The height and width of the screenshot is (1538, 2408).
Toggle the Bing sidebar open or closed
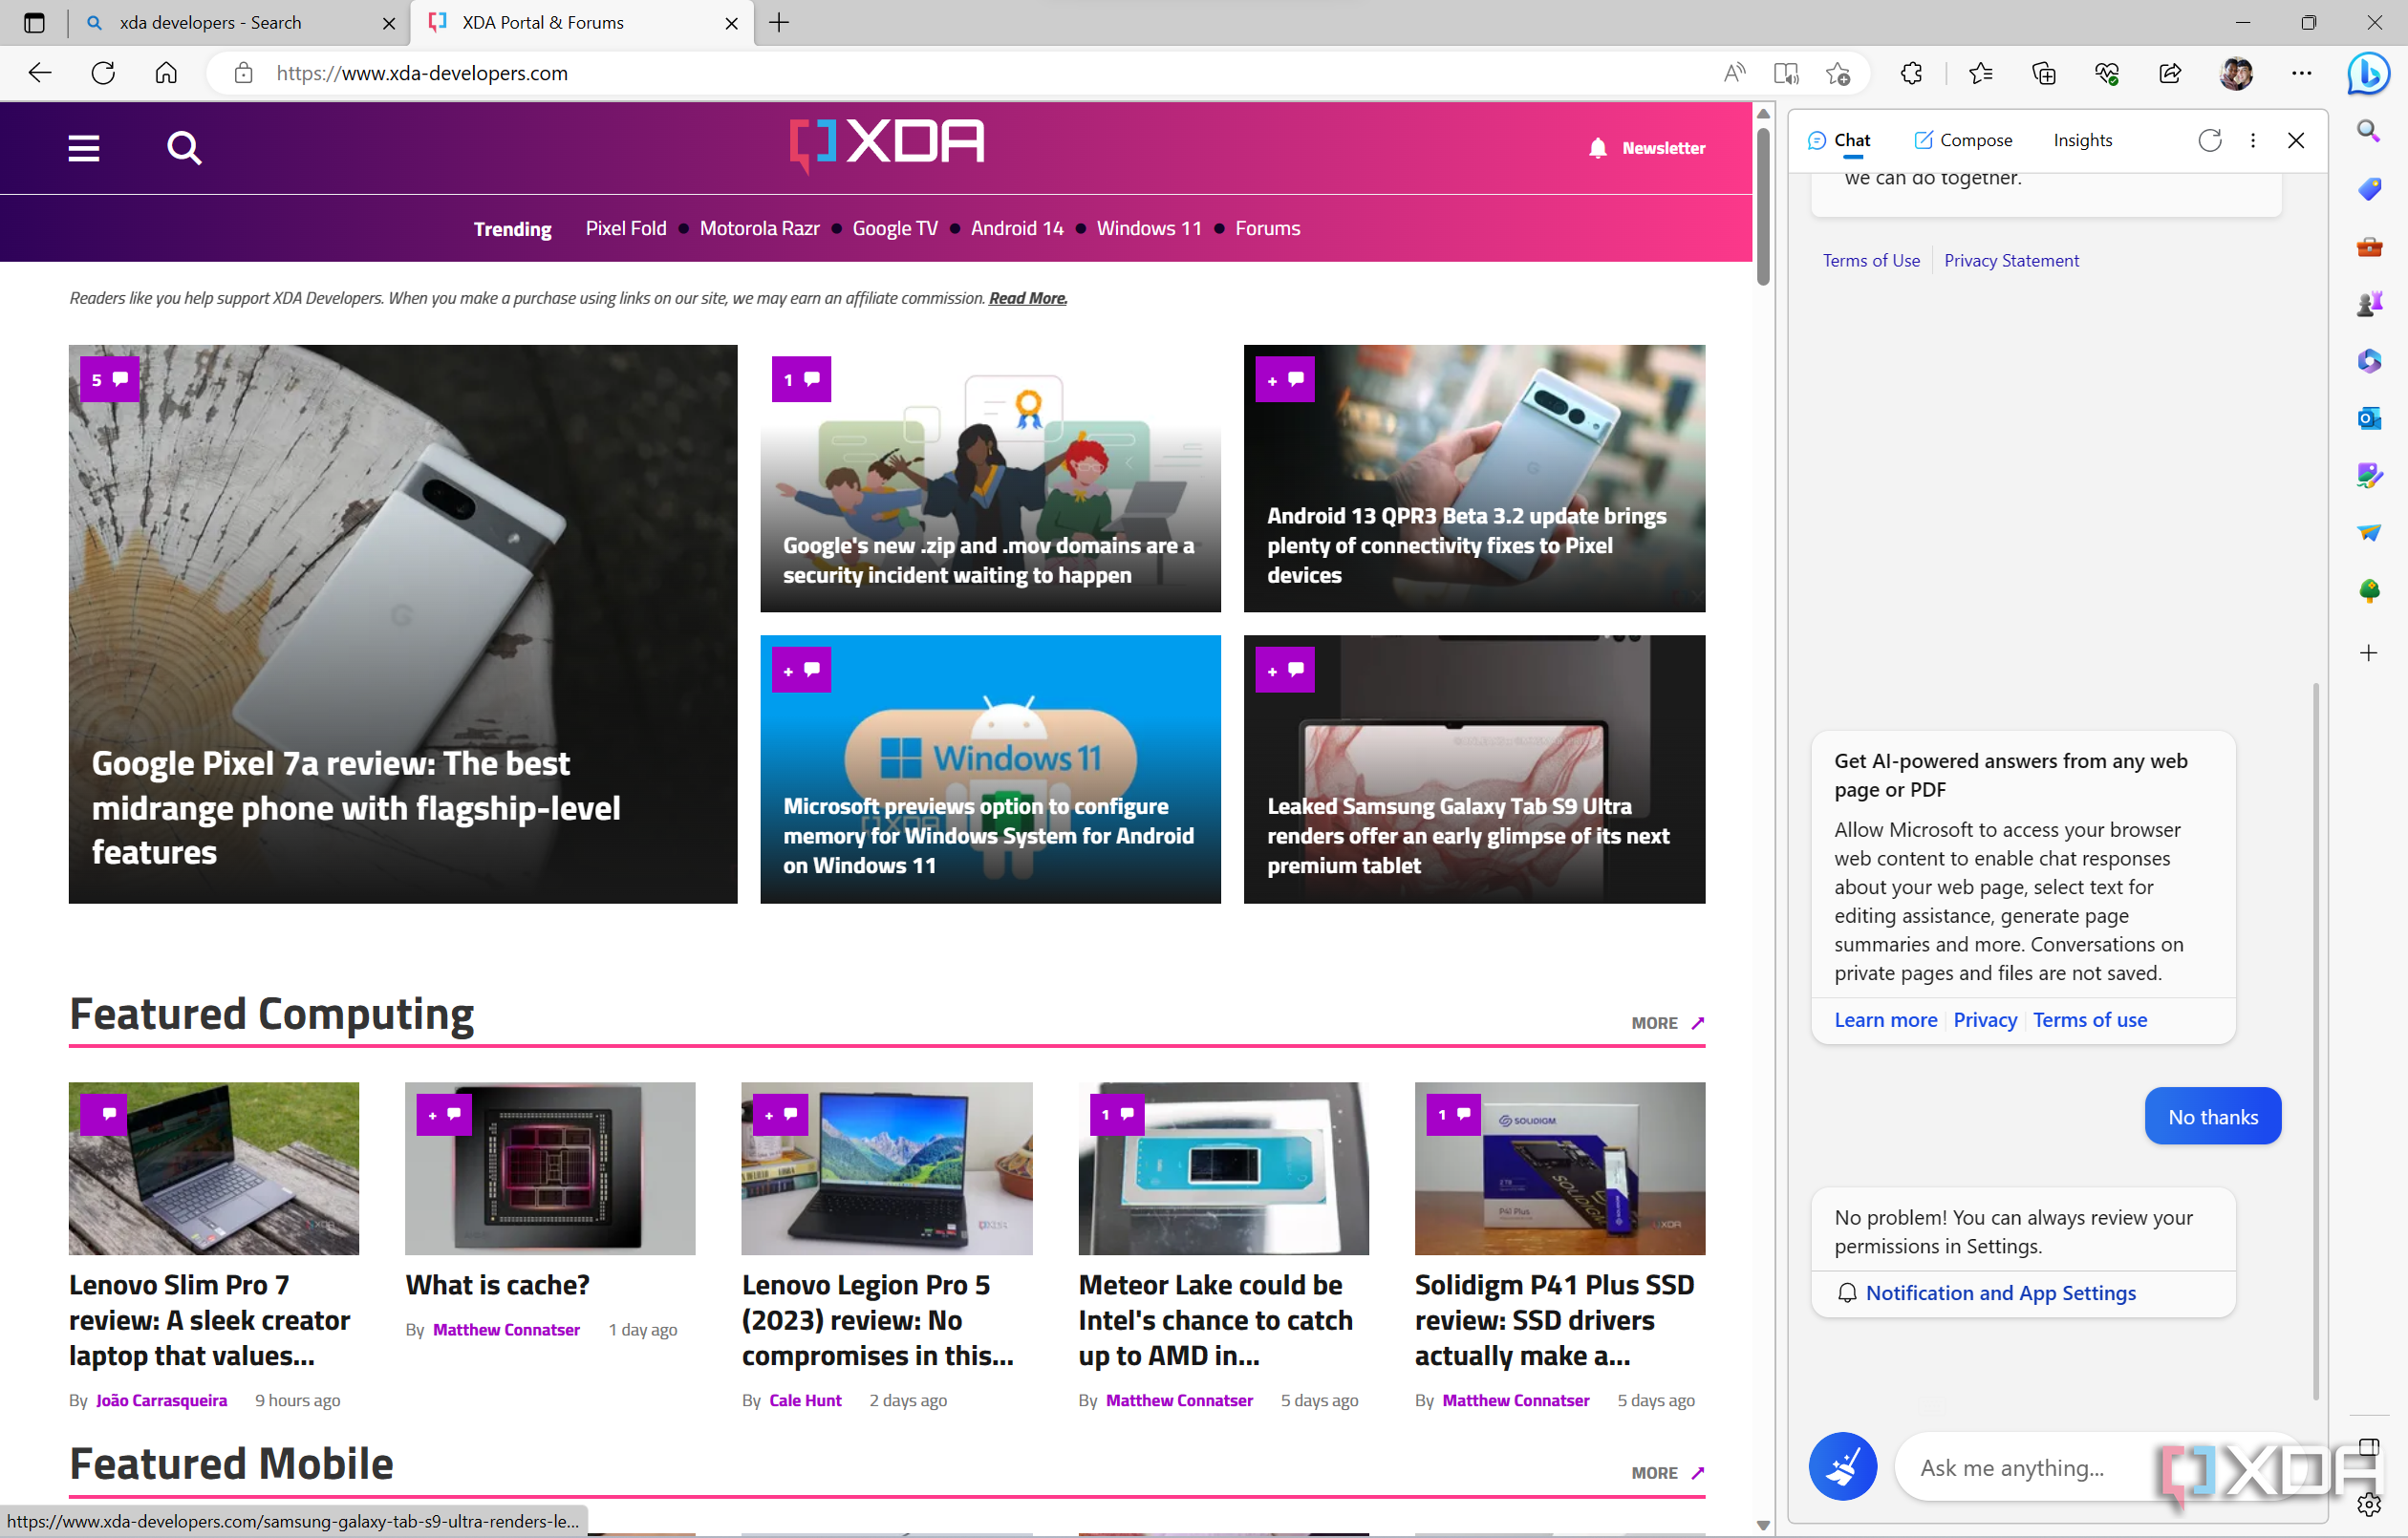coord(2370,74)
